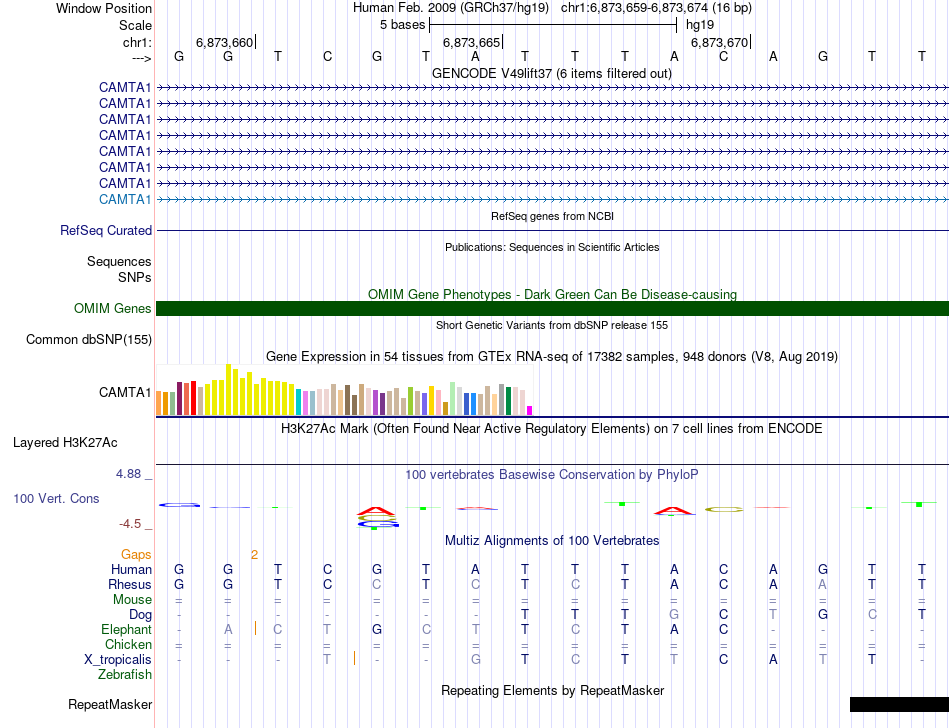Viewport: 950px width, 728px height.
Task: Click the dark green OMIM gene bar
Action: point(552,308)
